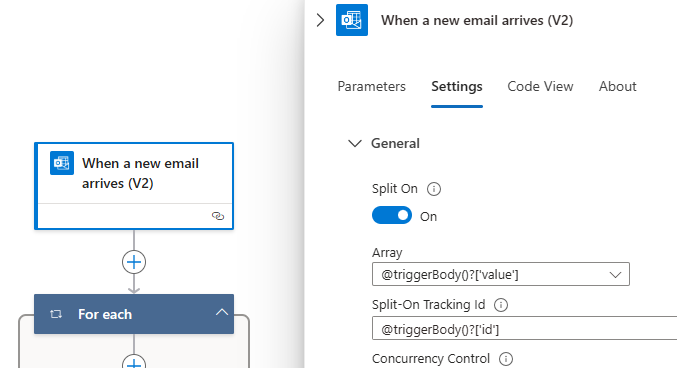Open the Split On info tooltip icon

tap(434, 189)
